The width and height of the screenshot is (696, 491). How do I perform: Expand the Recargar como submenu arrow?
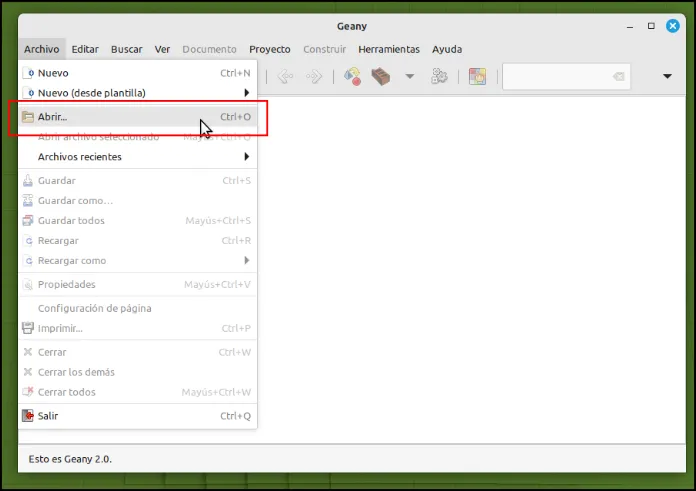247,261
